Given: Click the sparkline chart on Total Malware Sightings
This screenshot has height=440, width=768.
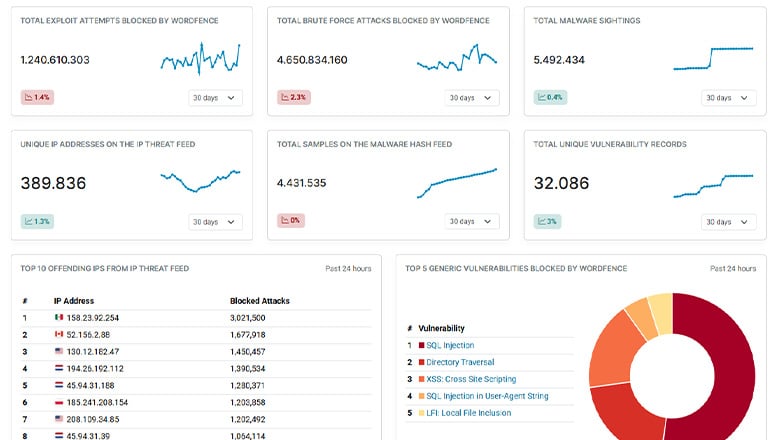Looking at the screenshot, I should click(x=713, y=58).
